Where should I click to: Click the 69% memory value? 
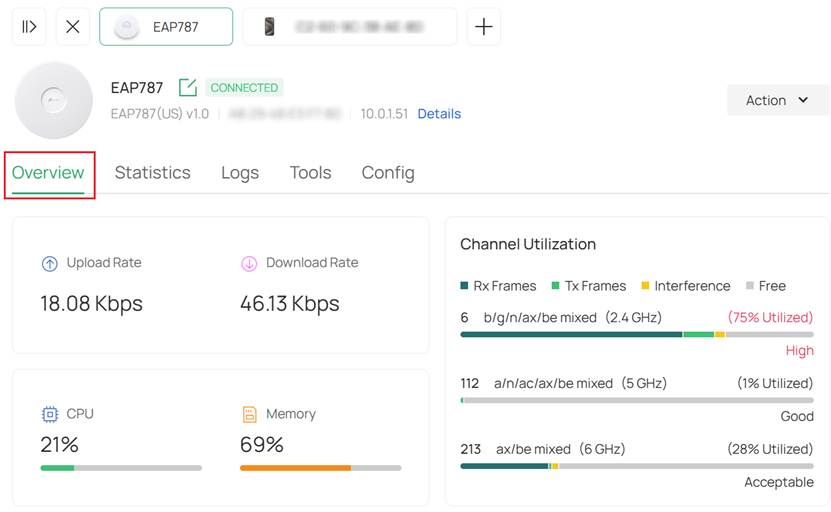(x=262, y=445)
